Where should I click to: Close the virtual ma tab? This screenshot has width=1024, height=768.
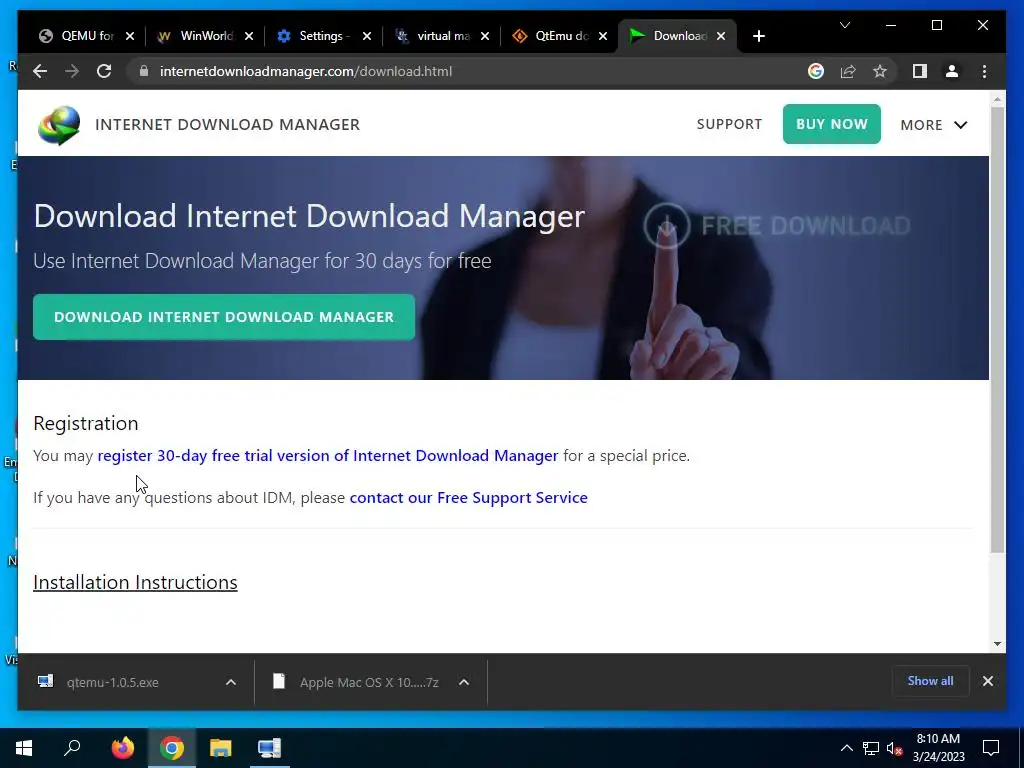485,36
